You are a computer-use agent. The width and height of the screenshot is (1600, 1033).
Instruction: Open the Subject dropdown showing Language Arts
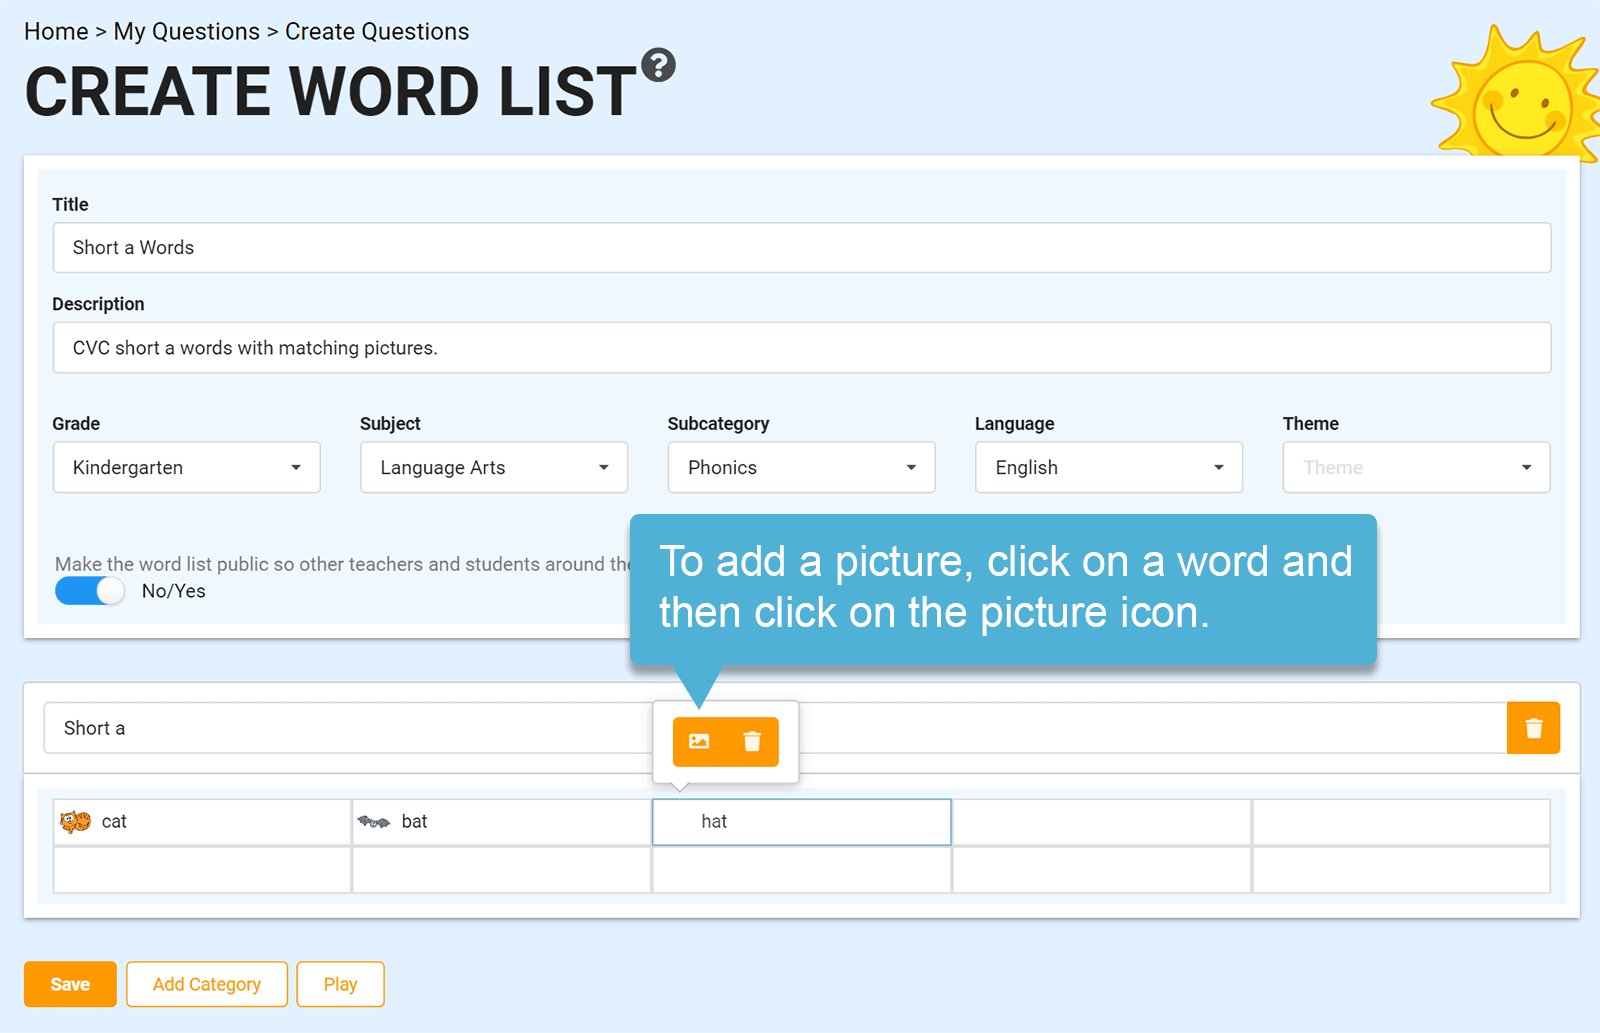[x=493, y=467]
